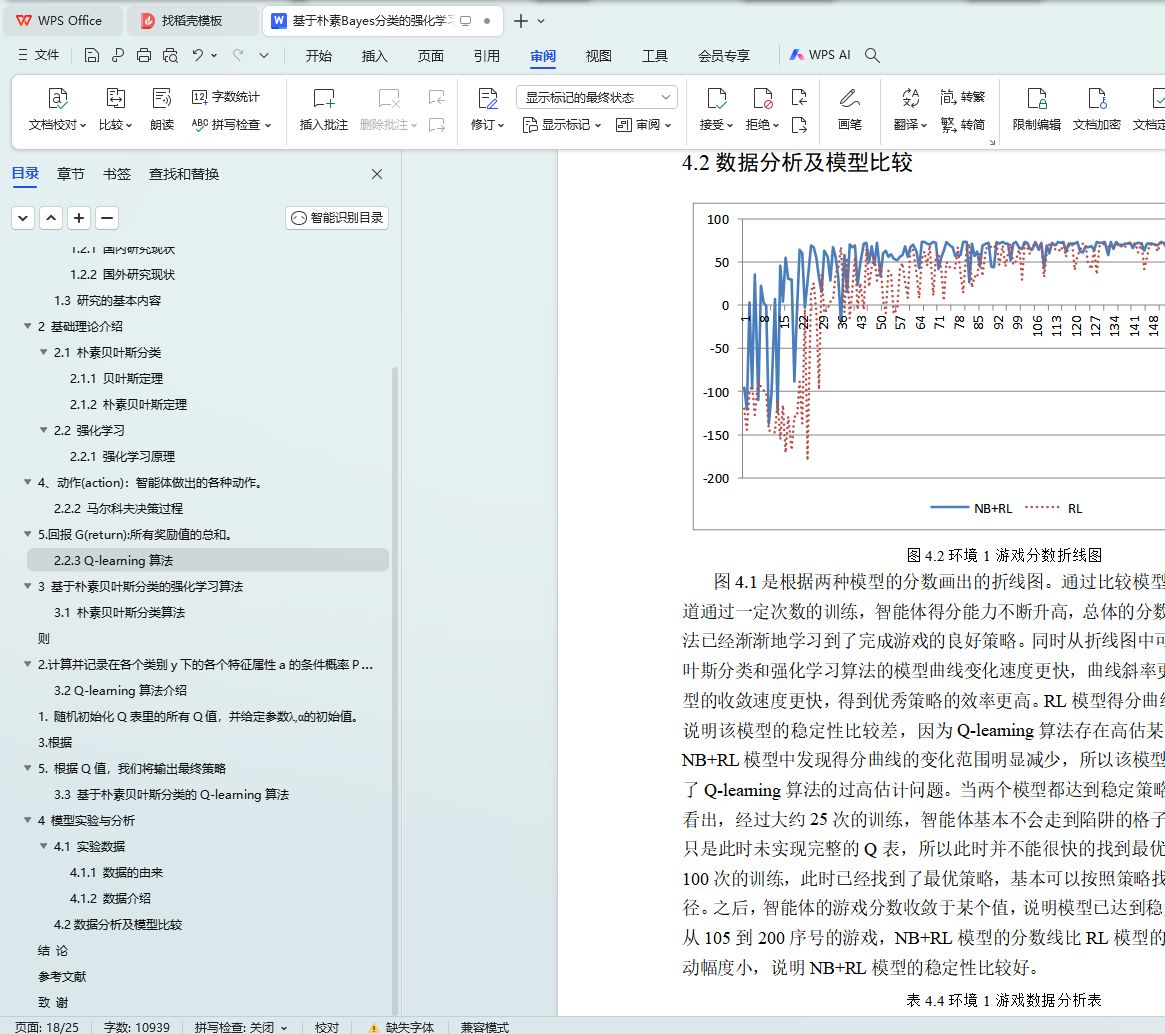Convert text with 转繁 button

point(962,97)
